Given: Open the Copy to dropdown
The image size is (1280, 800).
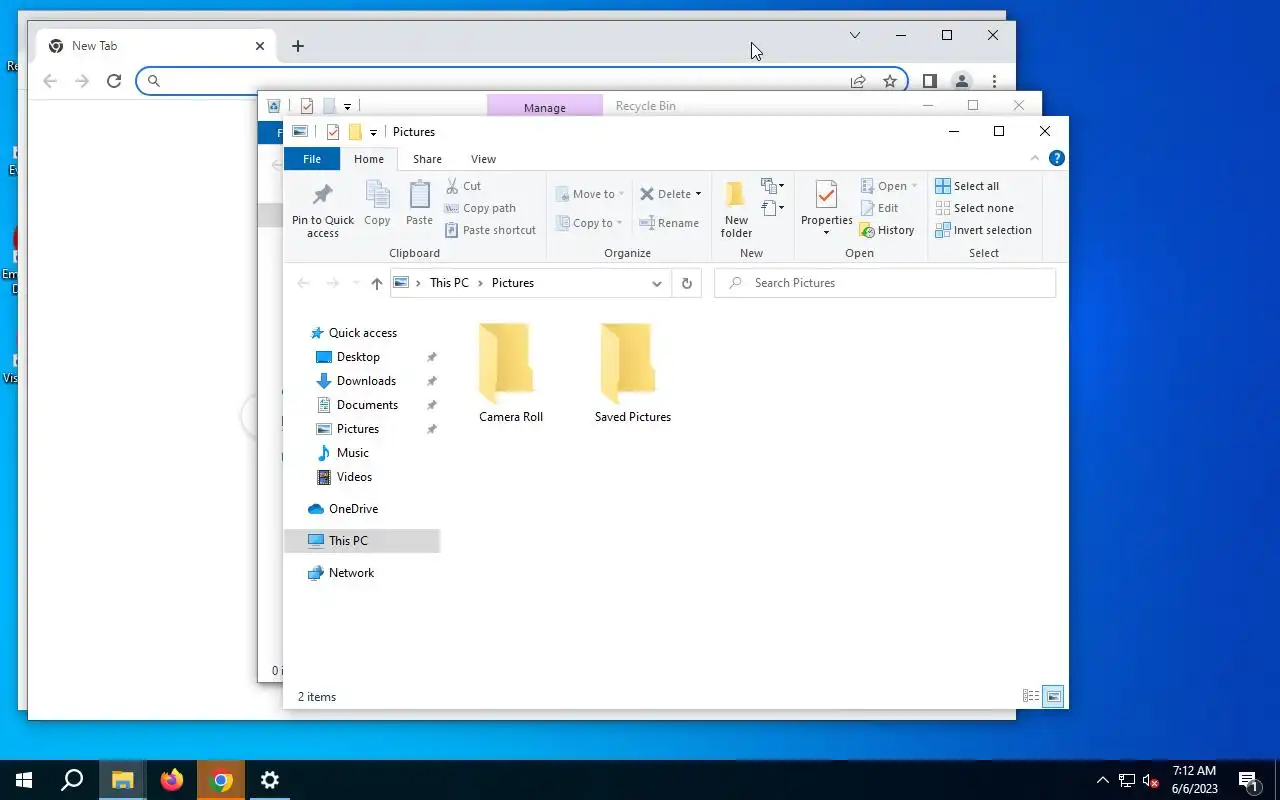Looking at the screenshot, I should coord(590,223).
